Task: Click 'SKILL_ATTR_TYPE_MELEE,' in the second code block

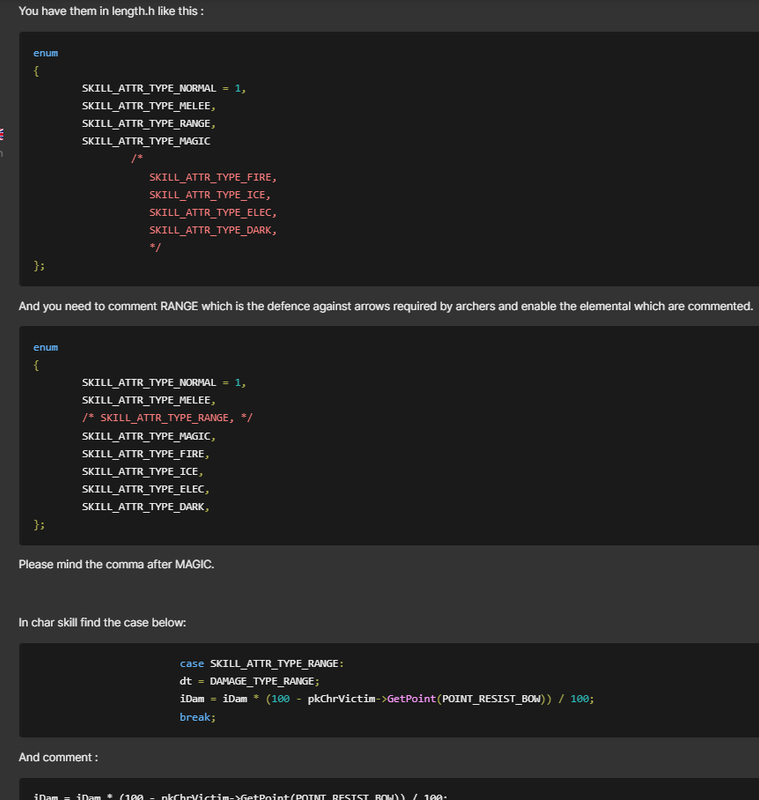Action: 148,400
